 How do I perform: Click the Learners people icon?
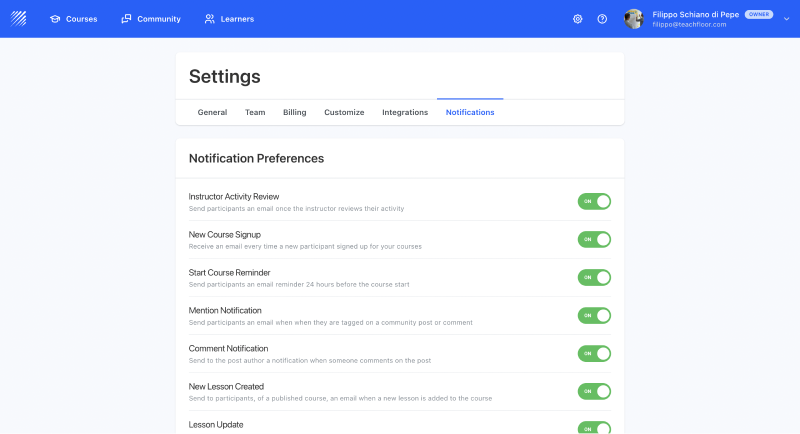[x=209, y=19]
